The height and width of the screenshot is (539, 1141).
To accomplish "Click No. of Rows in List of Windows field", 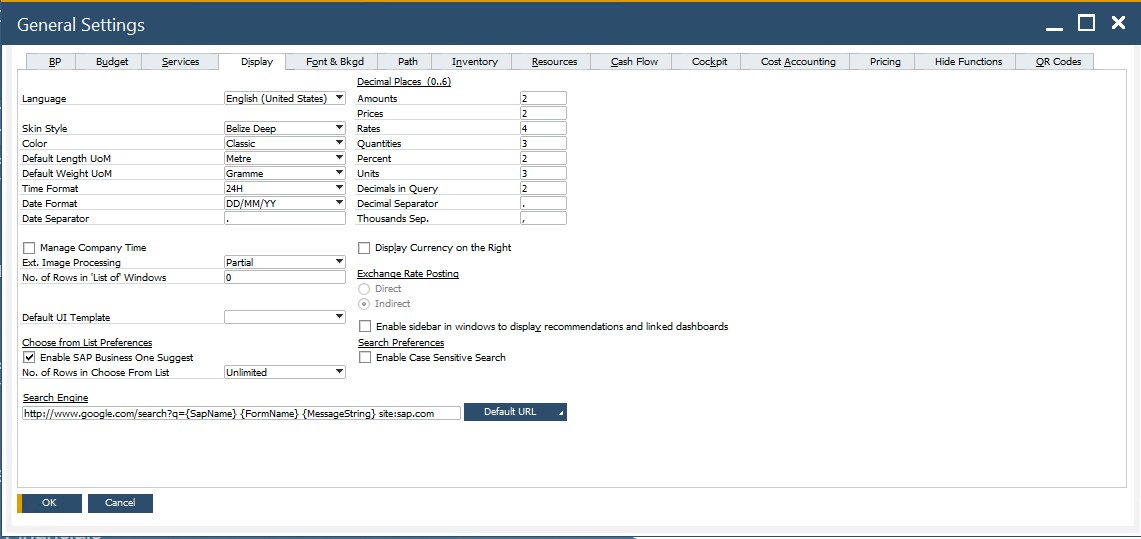I will pos(285,277).
